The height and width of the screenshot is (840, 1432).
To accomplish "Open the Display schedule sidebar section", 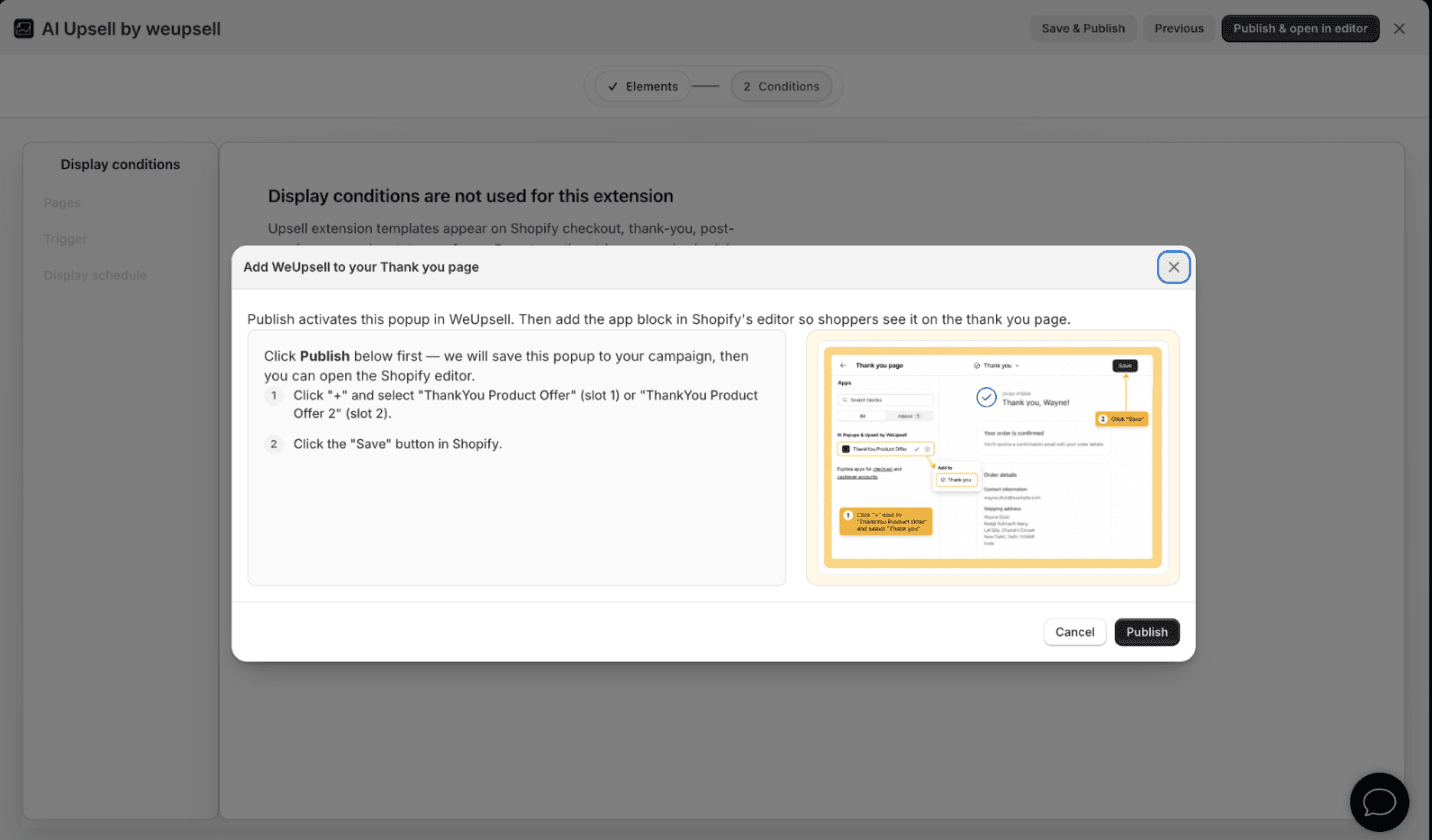I will pyautogui.click(x=95, y=275).
